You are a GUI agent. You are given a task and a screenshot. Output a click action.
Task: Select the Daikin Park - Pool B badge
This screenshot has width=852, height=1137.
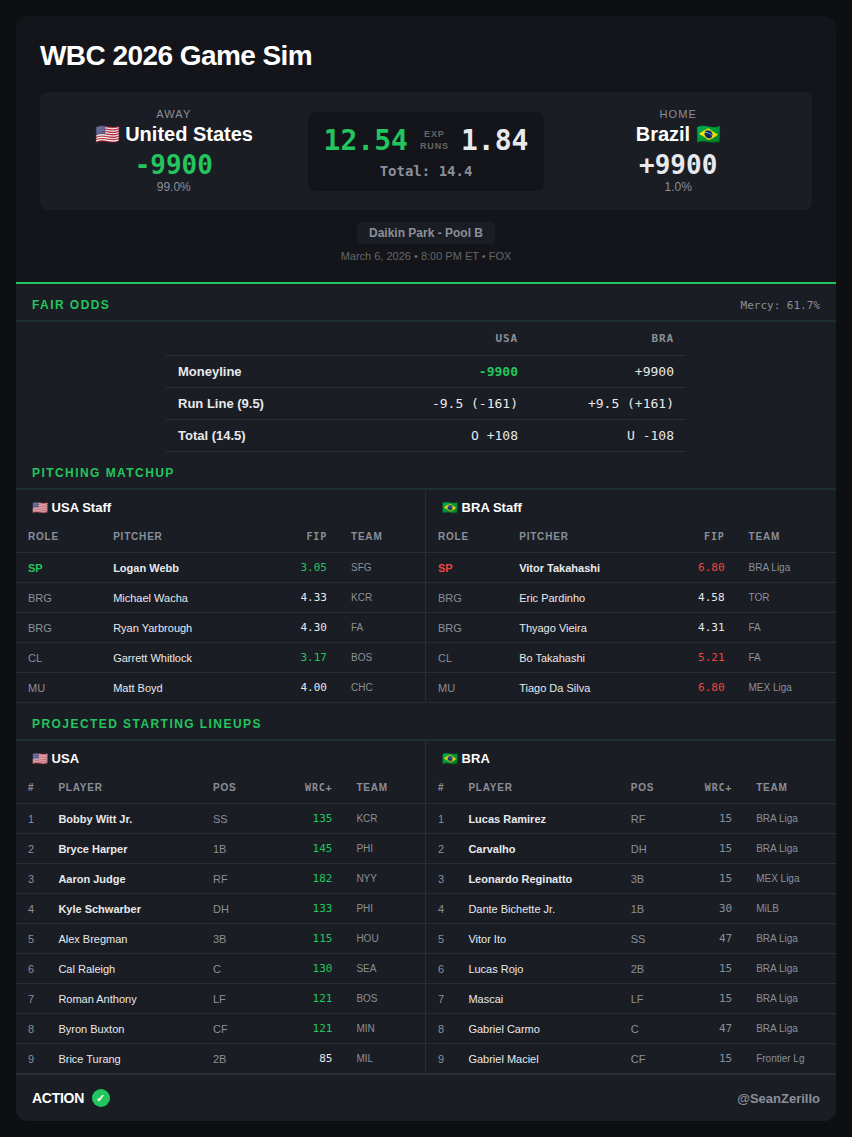click(426, 233)
